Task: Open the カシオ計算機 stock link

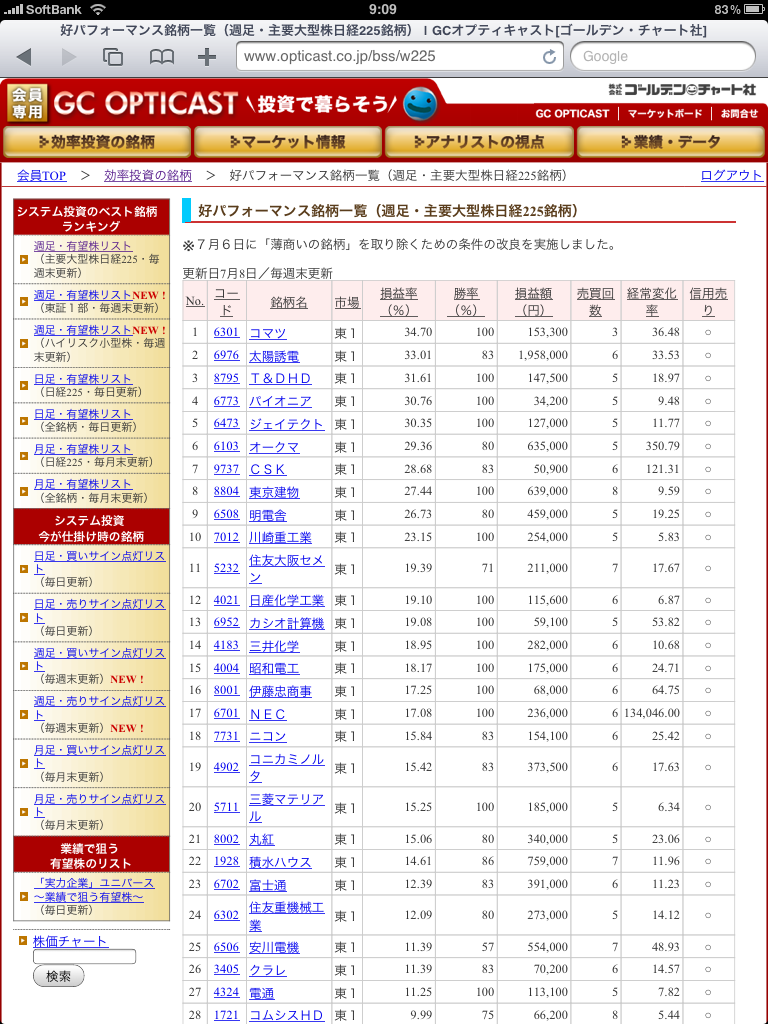Action: 286,623
